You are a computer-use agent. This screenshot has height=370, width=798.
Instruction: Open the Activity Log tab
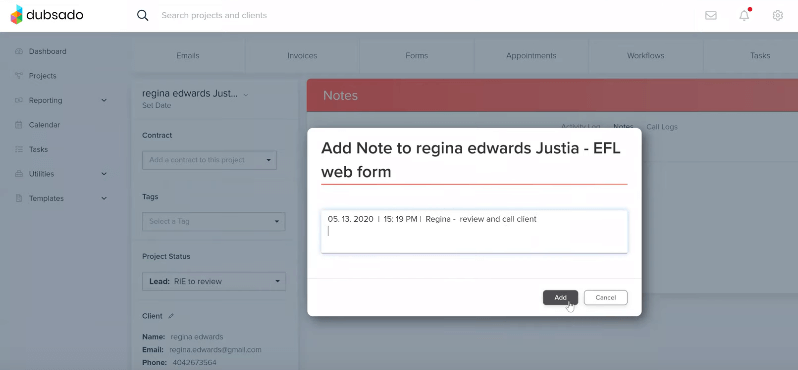pyautogui.click(x=580, y=126)
